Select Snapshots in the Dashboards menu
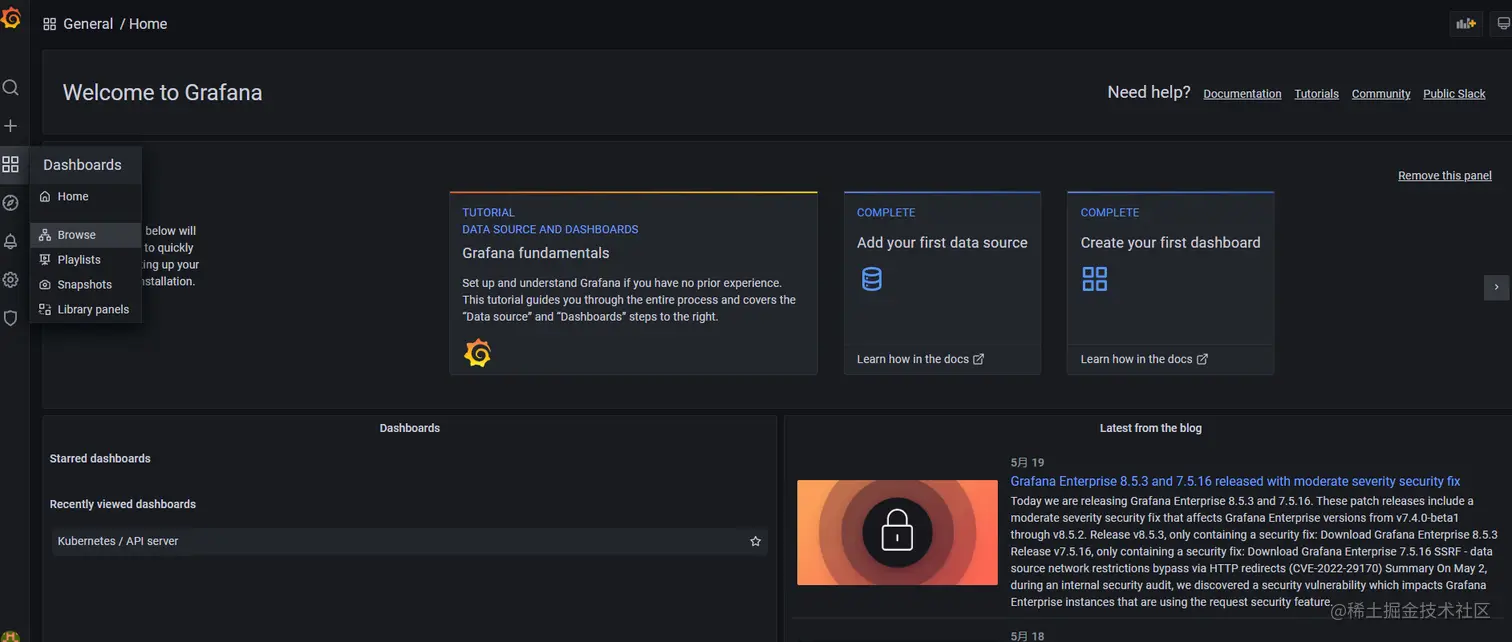Screen dimensions: 1512x642 point(86,285)
